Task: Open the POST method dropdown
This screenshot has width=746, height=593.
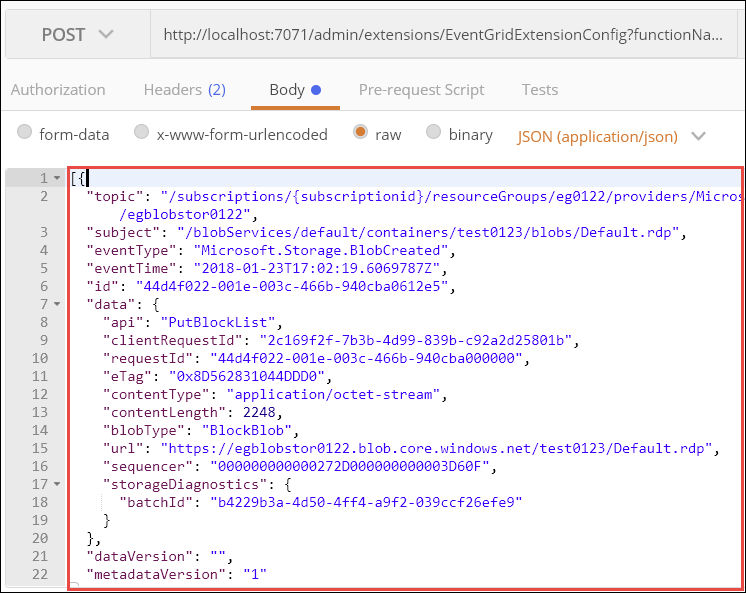Action: click(x=78, y=35)
